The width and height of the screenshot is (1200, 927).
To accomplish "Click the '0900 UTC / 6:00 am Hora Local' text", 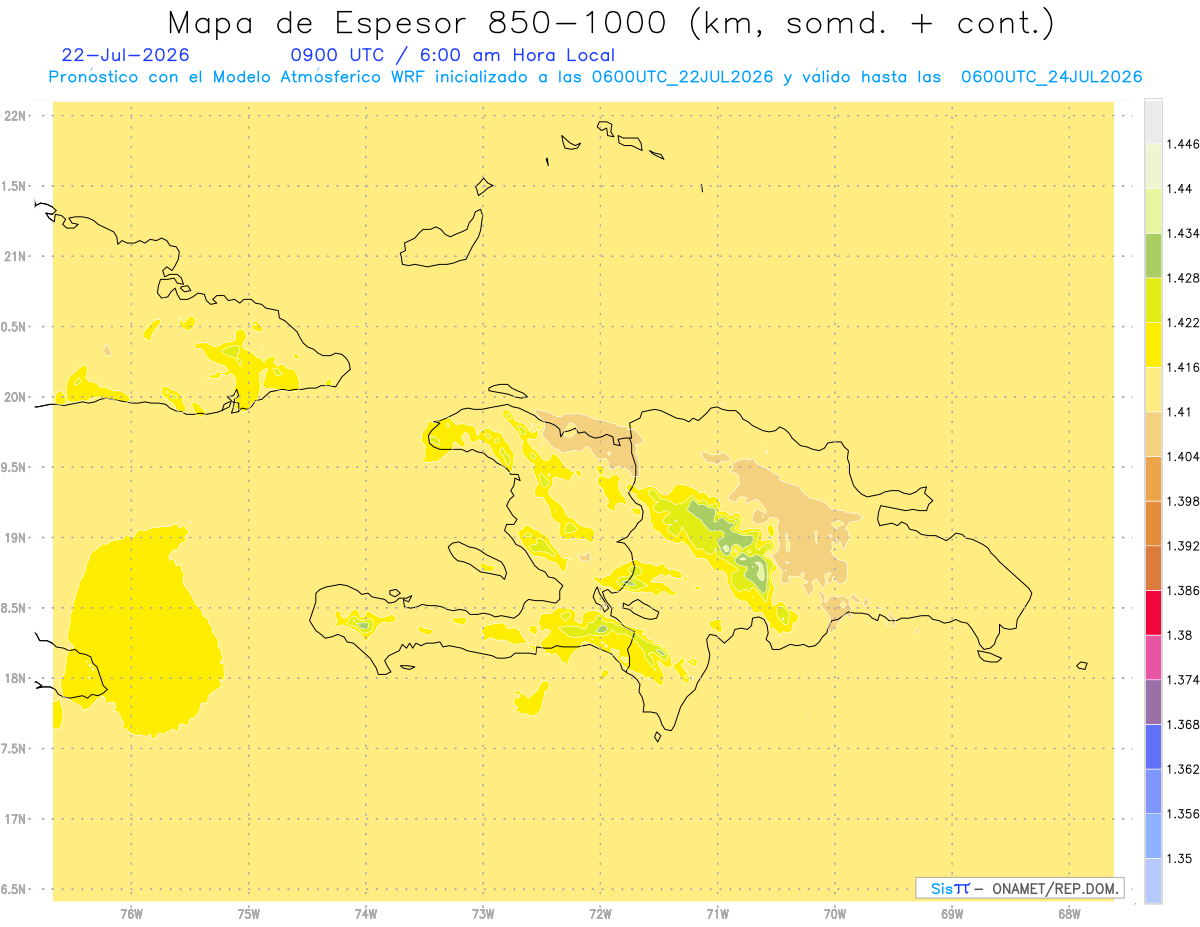I will (453, 56).
